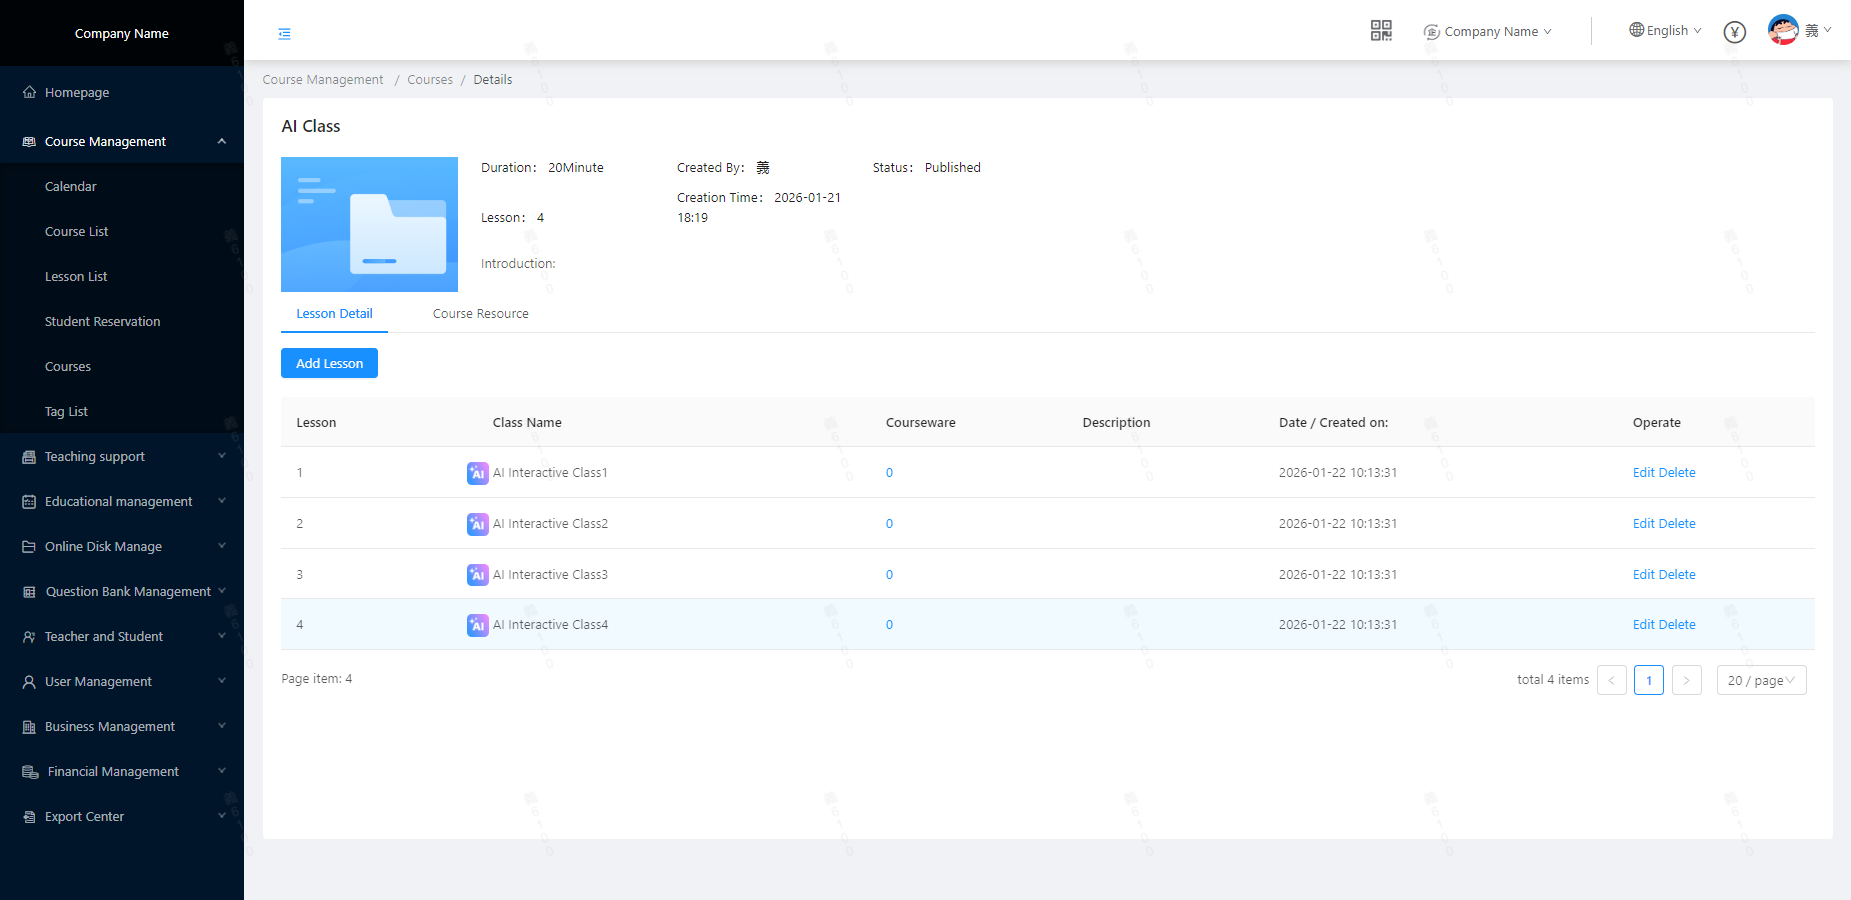
Task: Collapse sidebar using the menu fold icon
Action: click(285, 34)
